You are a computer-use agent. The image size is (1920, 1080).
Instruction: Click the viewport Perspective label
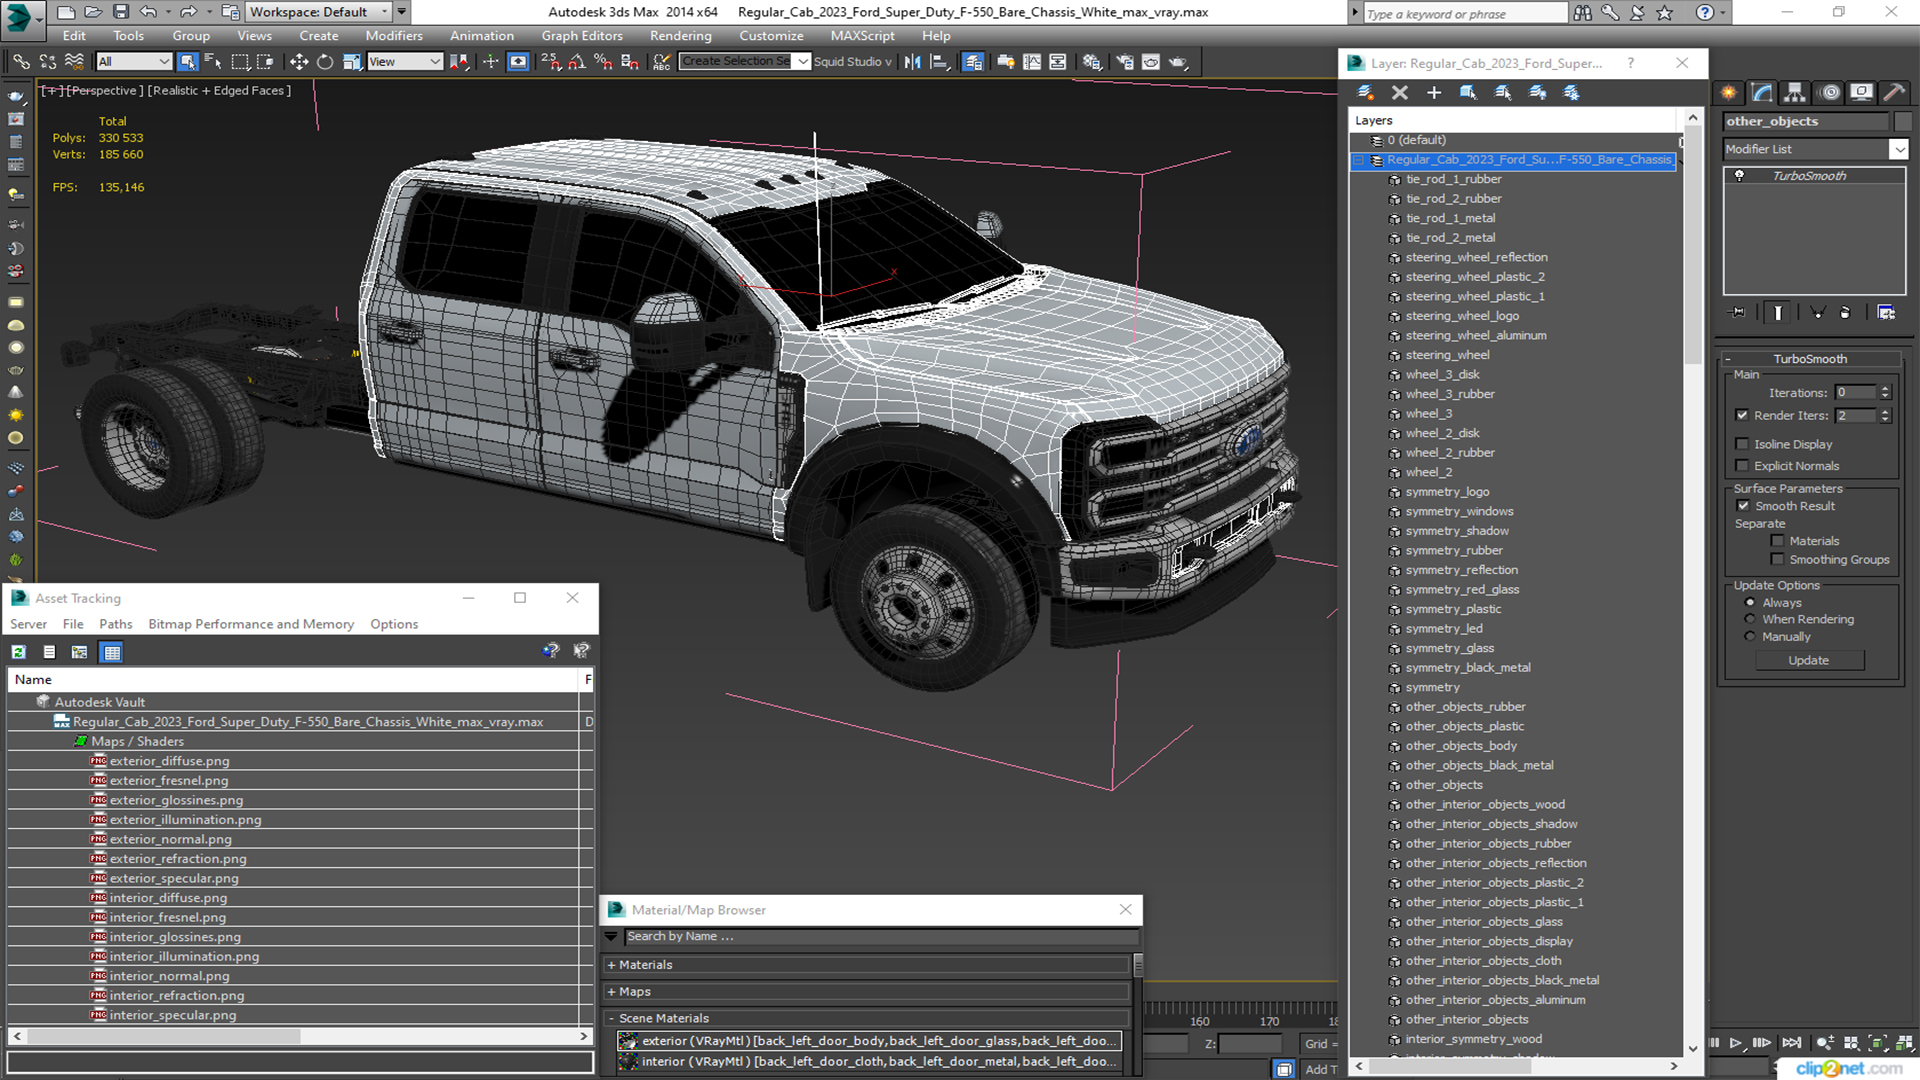coord(104,90)
